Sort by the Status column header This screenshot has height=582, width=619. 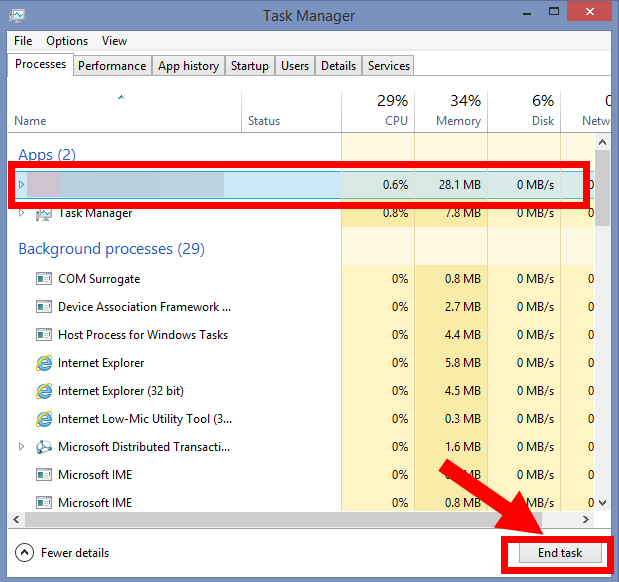pos(291,112)
